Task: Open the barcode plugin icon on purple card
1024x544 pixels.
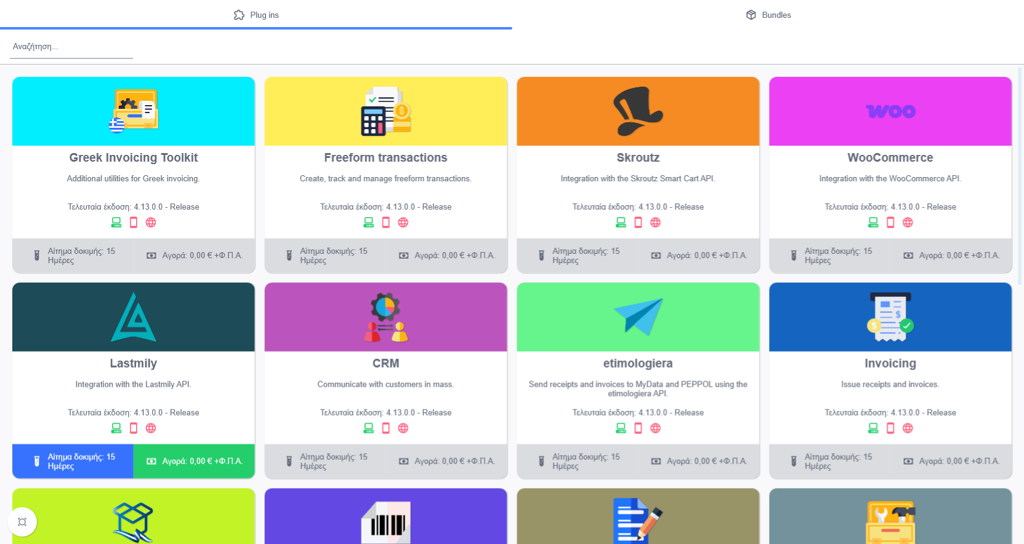Action: [x=386, y=522]
